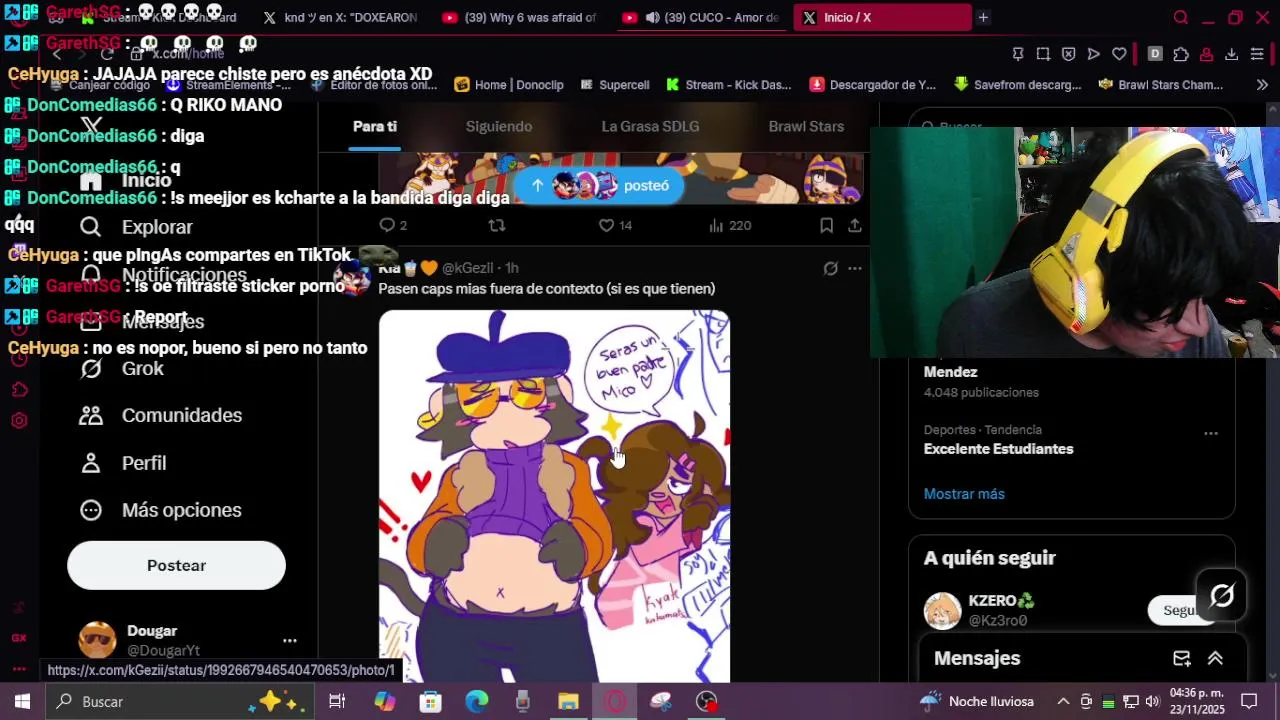
Task: Show more bookmarks bar items
Action: [1262, 85]
